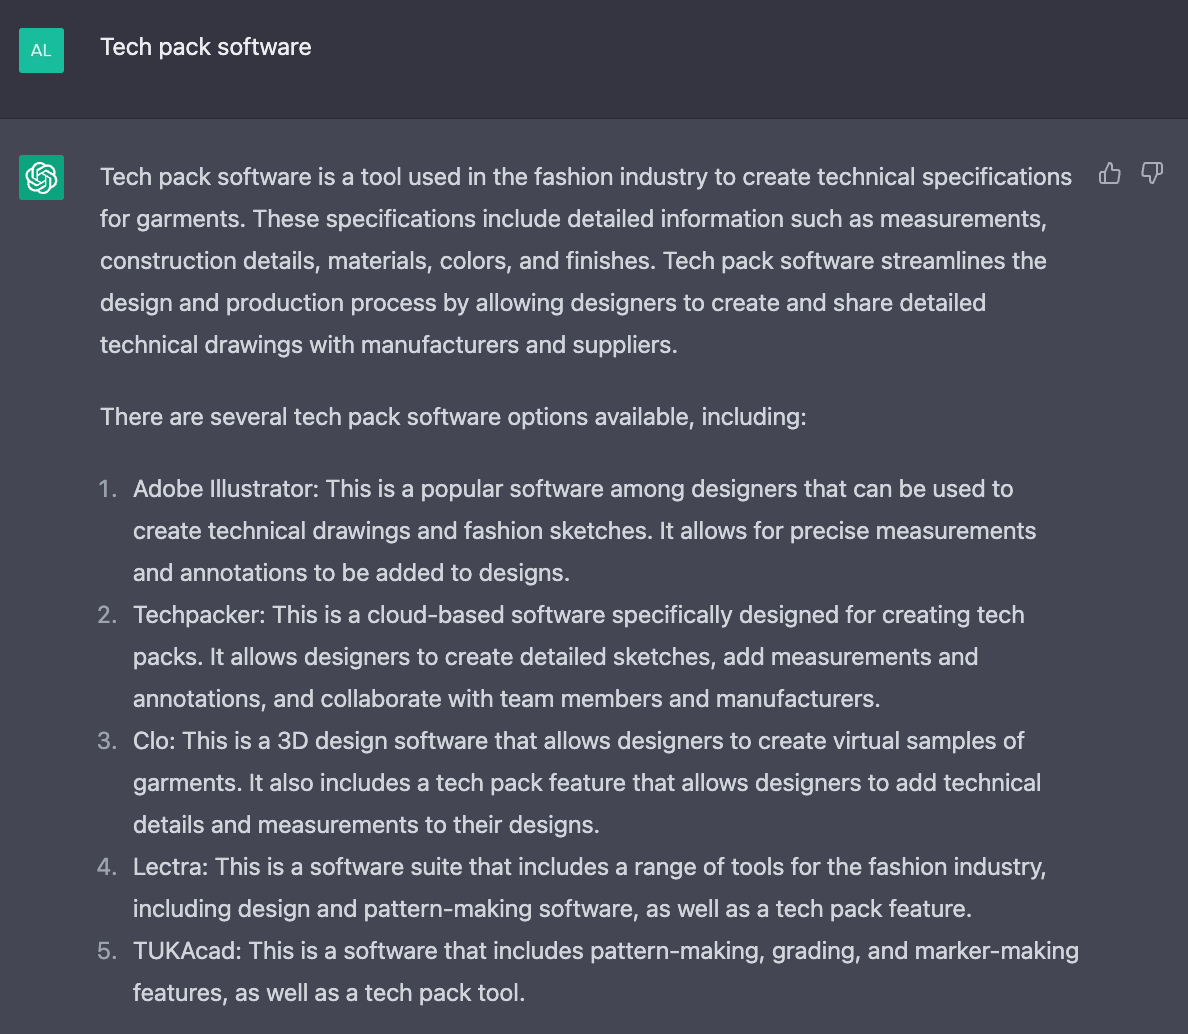Click list number 3 beside Clo
Viewport: 1188px width, 1034px height.
[x=107, y=741]
